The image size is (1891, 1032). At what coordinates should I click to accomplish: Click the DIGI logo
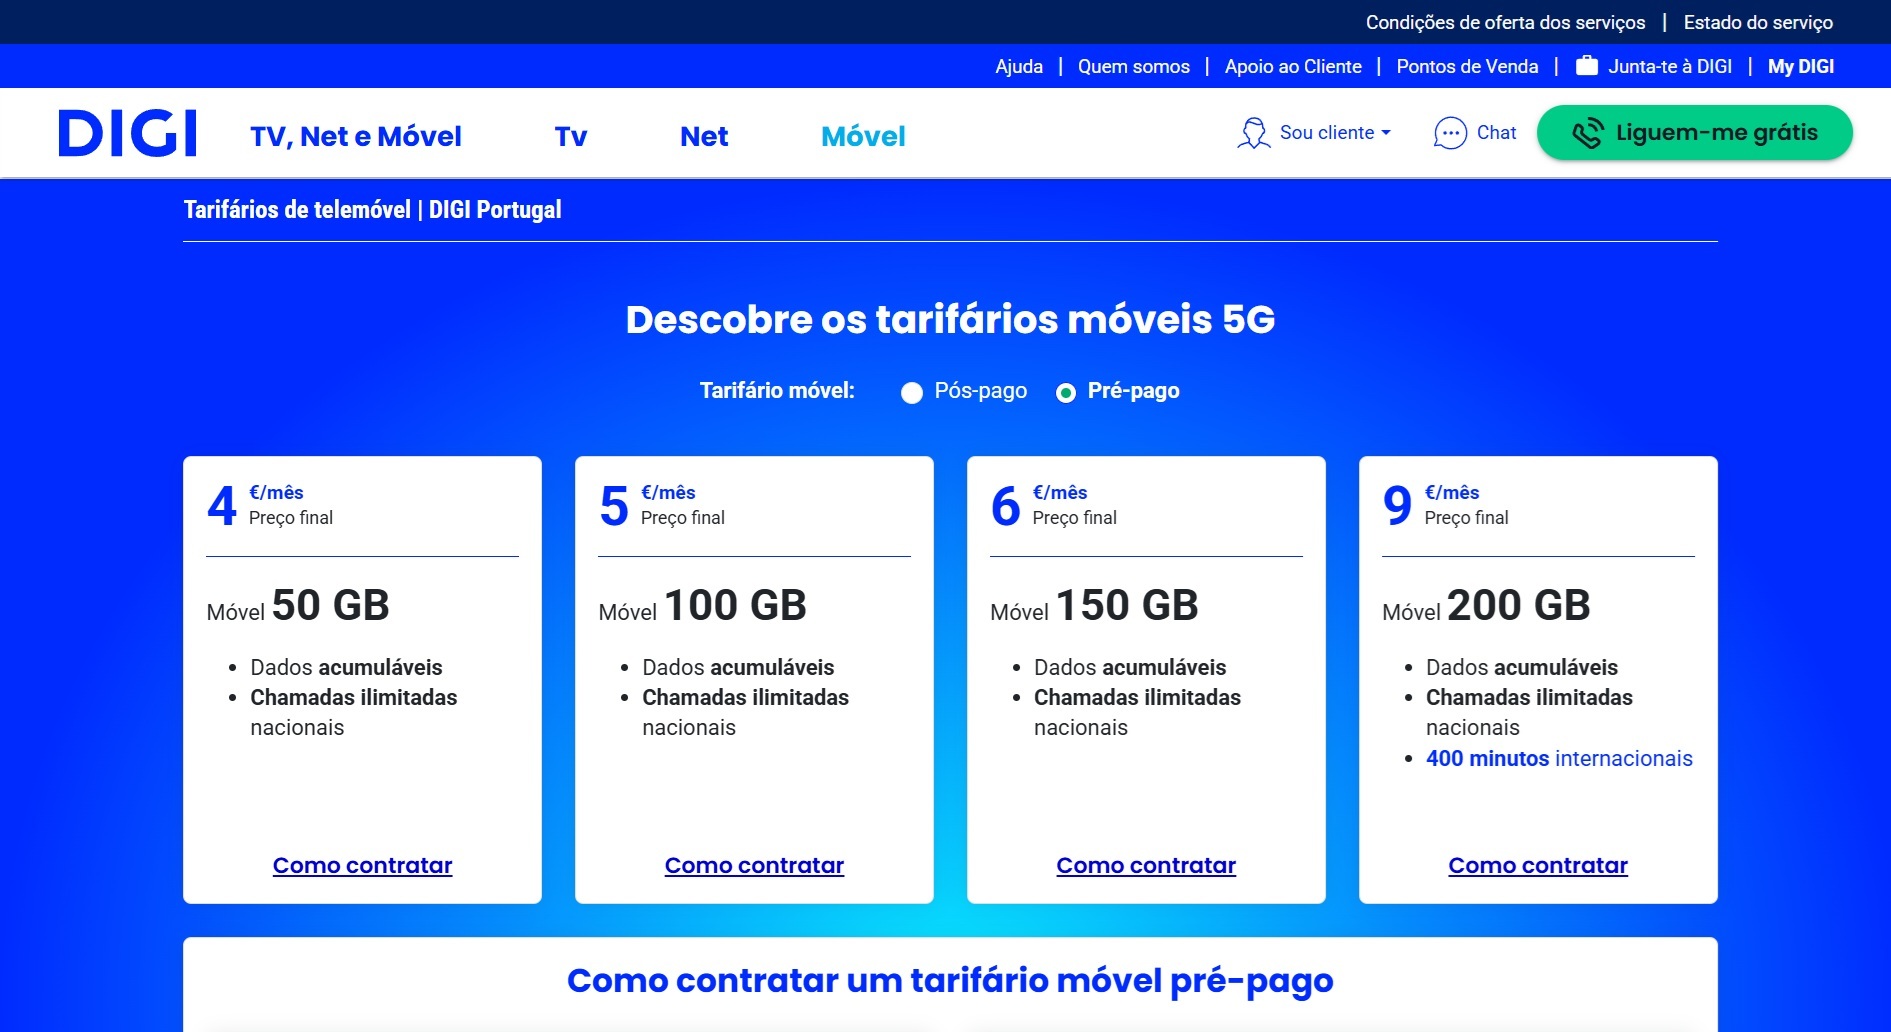(x=127, y=133)
